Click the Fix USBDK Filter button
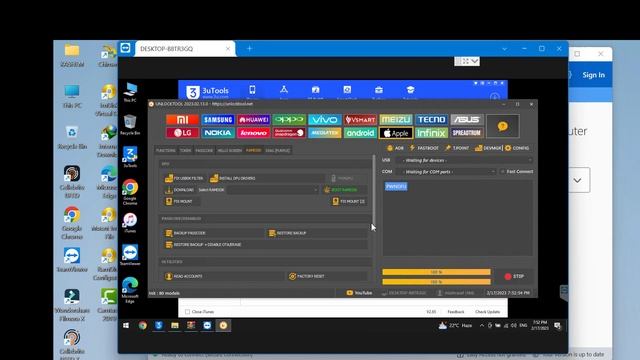This screenshot has width=640, height=360. coord(184,178)
